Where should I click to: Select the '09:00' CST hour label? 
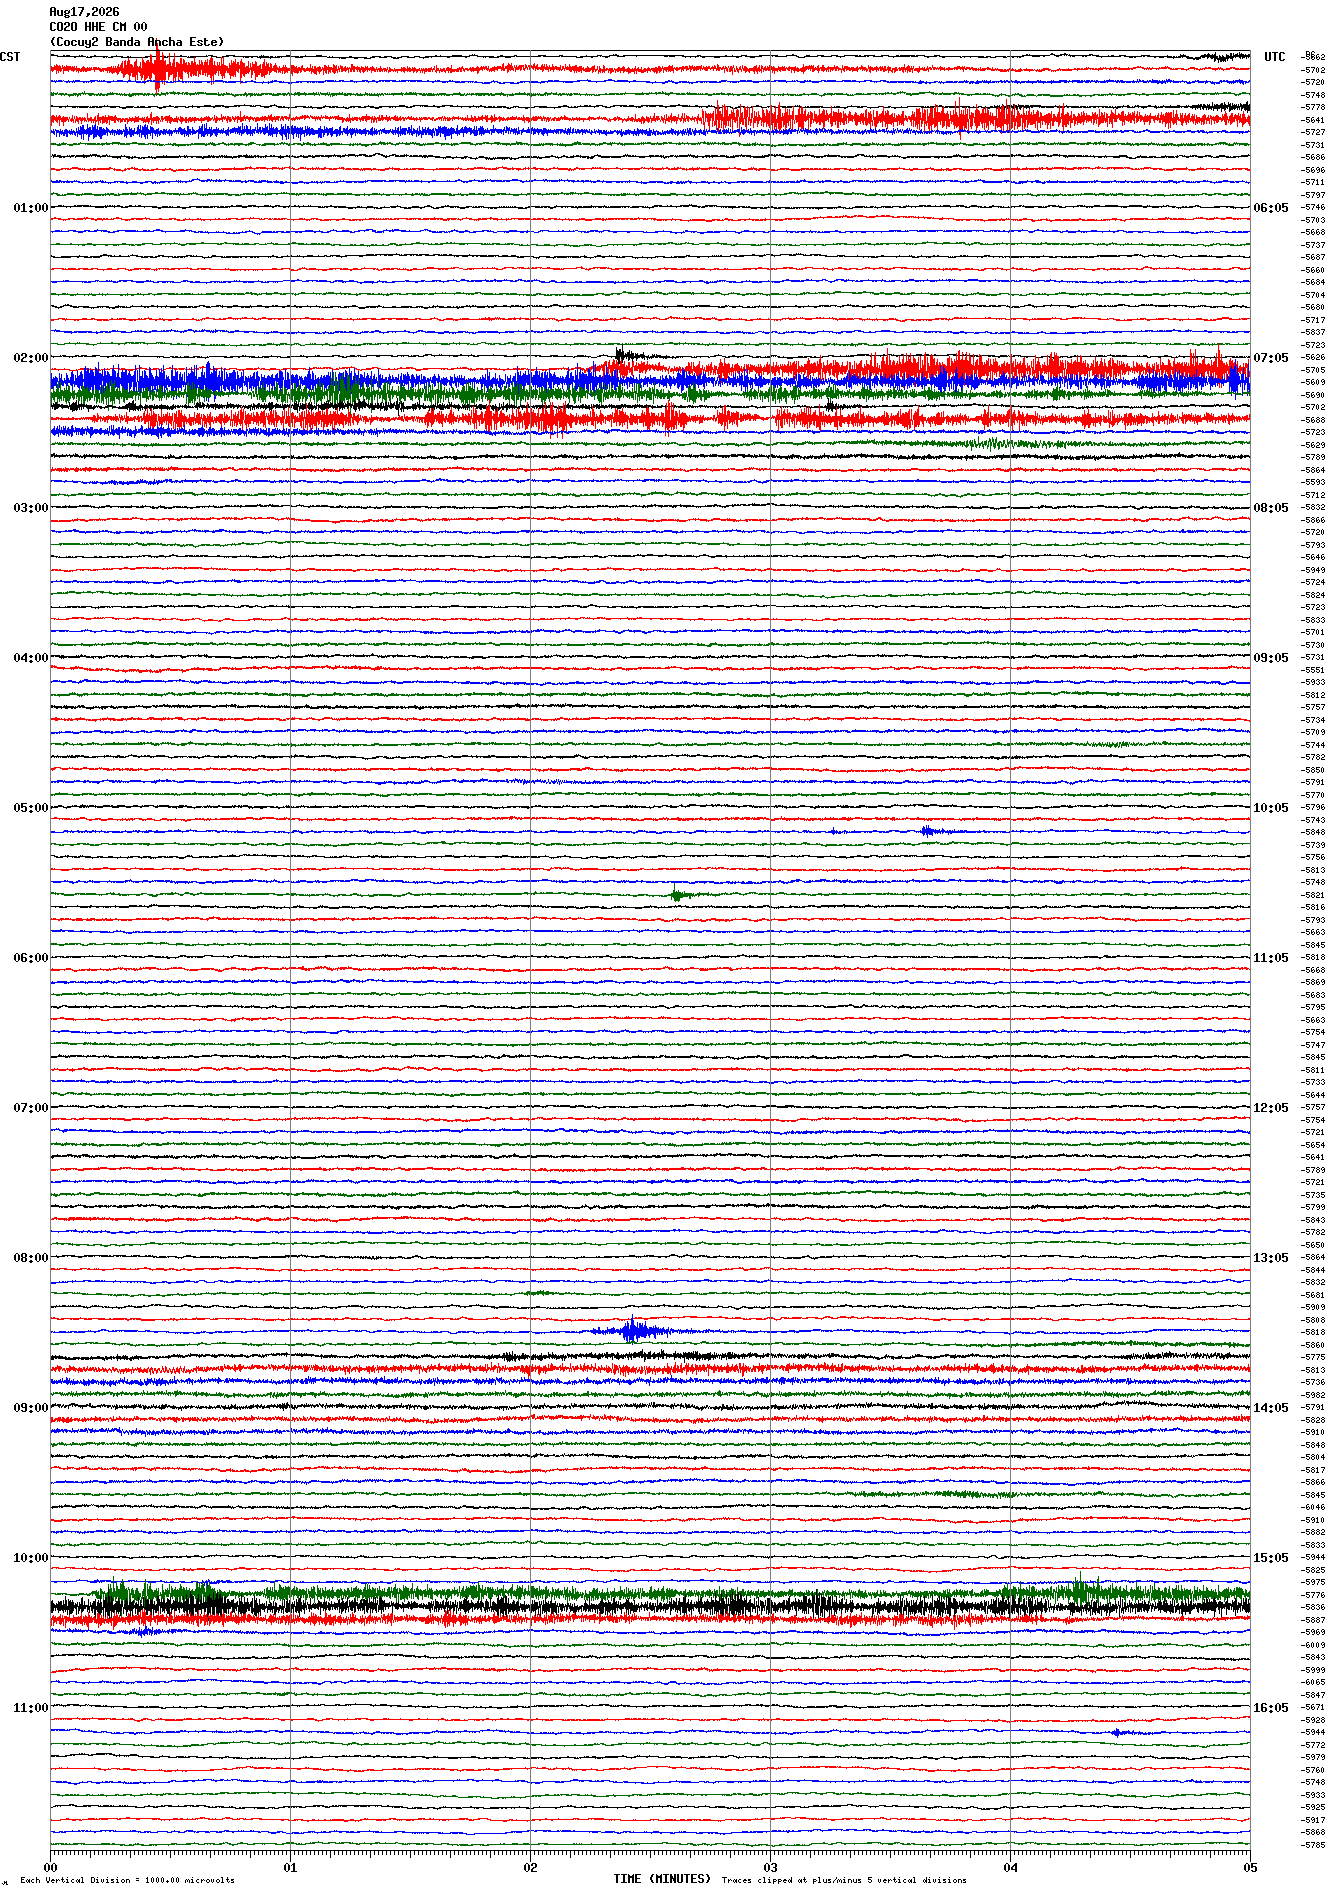coord(30,1408)
